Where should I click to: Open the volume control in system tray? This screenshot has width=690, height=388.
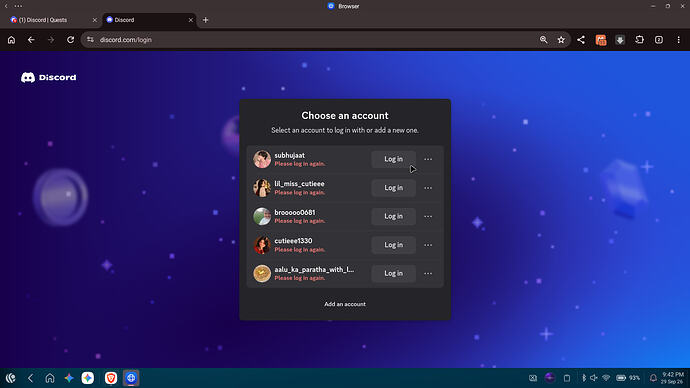[594, 378]
